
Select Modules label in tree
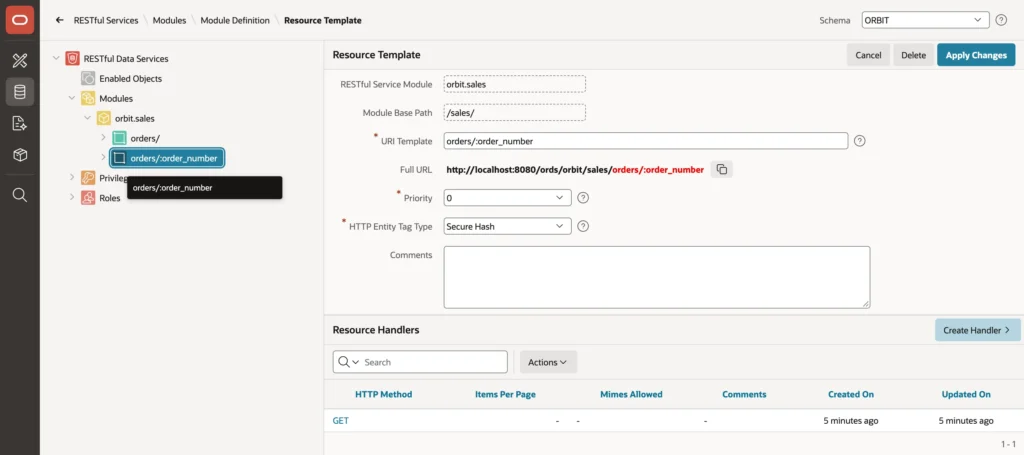coord(116,99)
